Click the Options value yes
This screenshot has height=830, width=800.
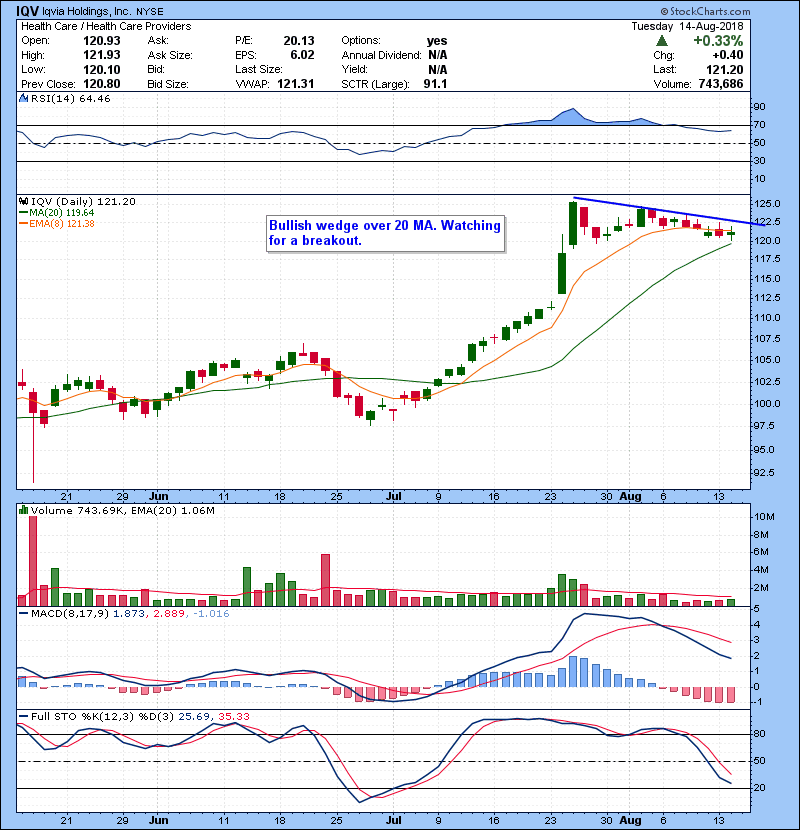pos(437,41)
